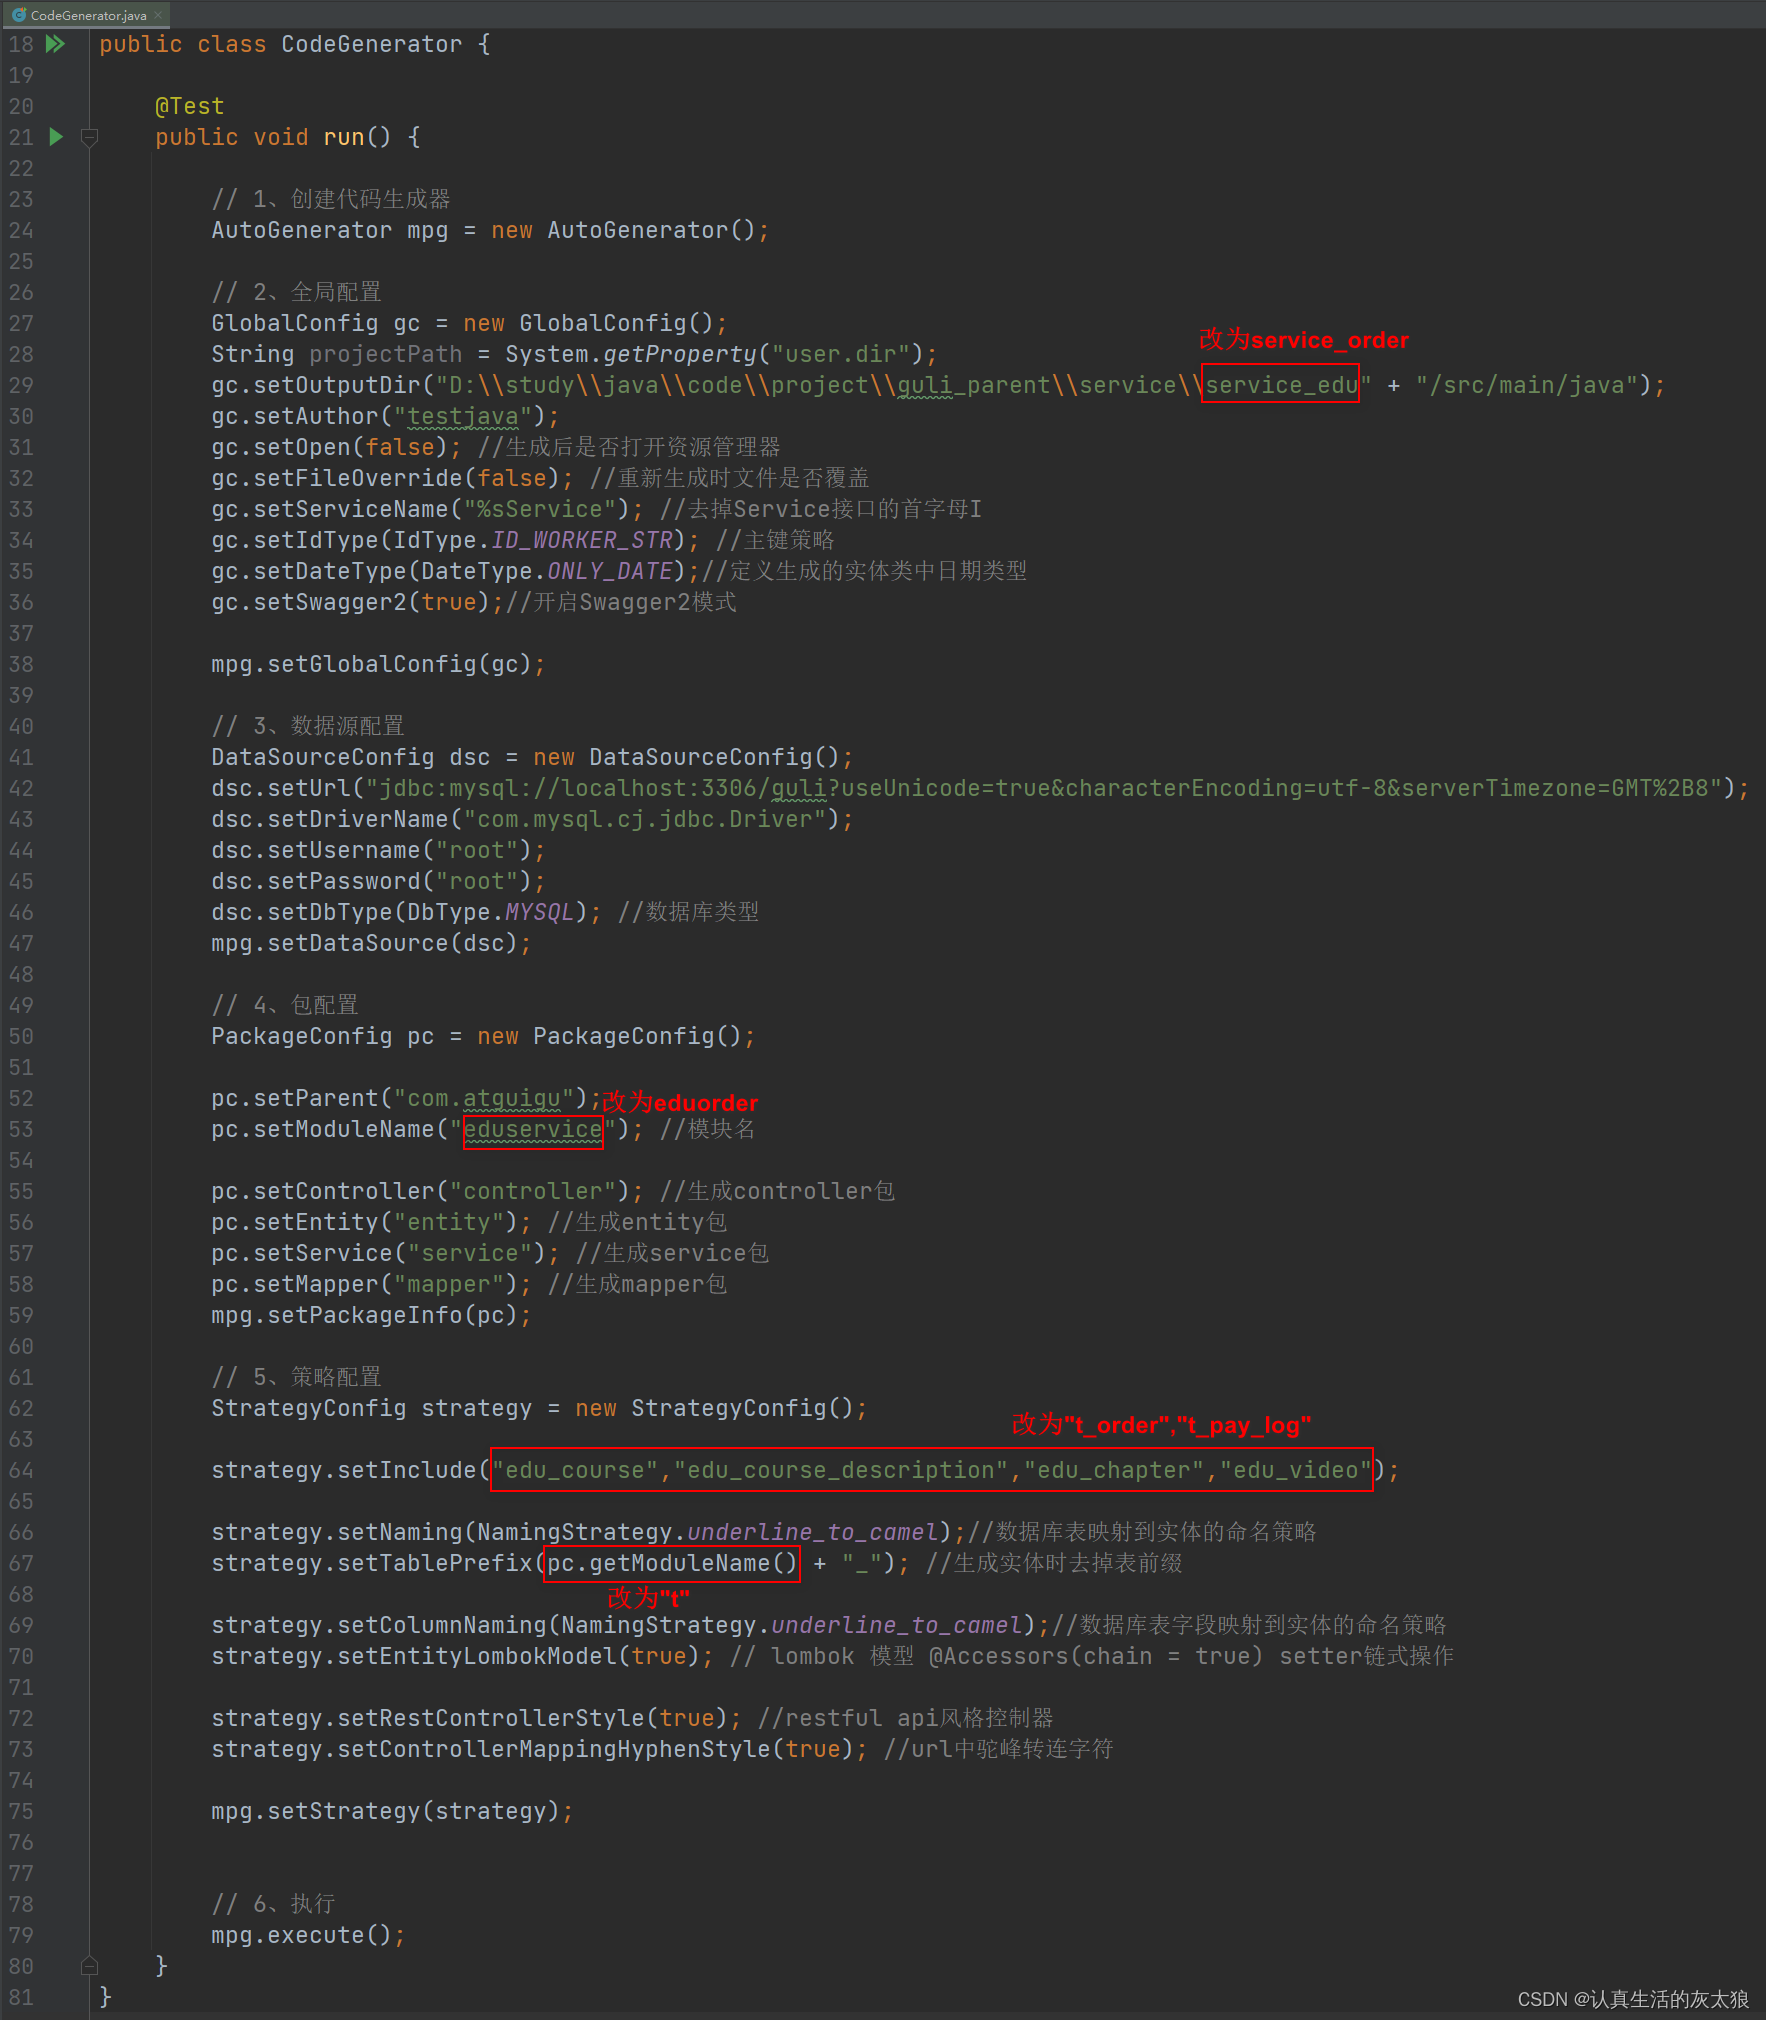Click the underline_to_camel constant on setNaming line
Viewport: 1766px width, 2020px height.
tap(813, 1532)
